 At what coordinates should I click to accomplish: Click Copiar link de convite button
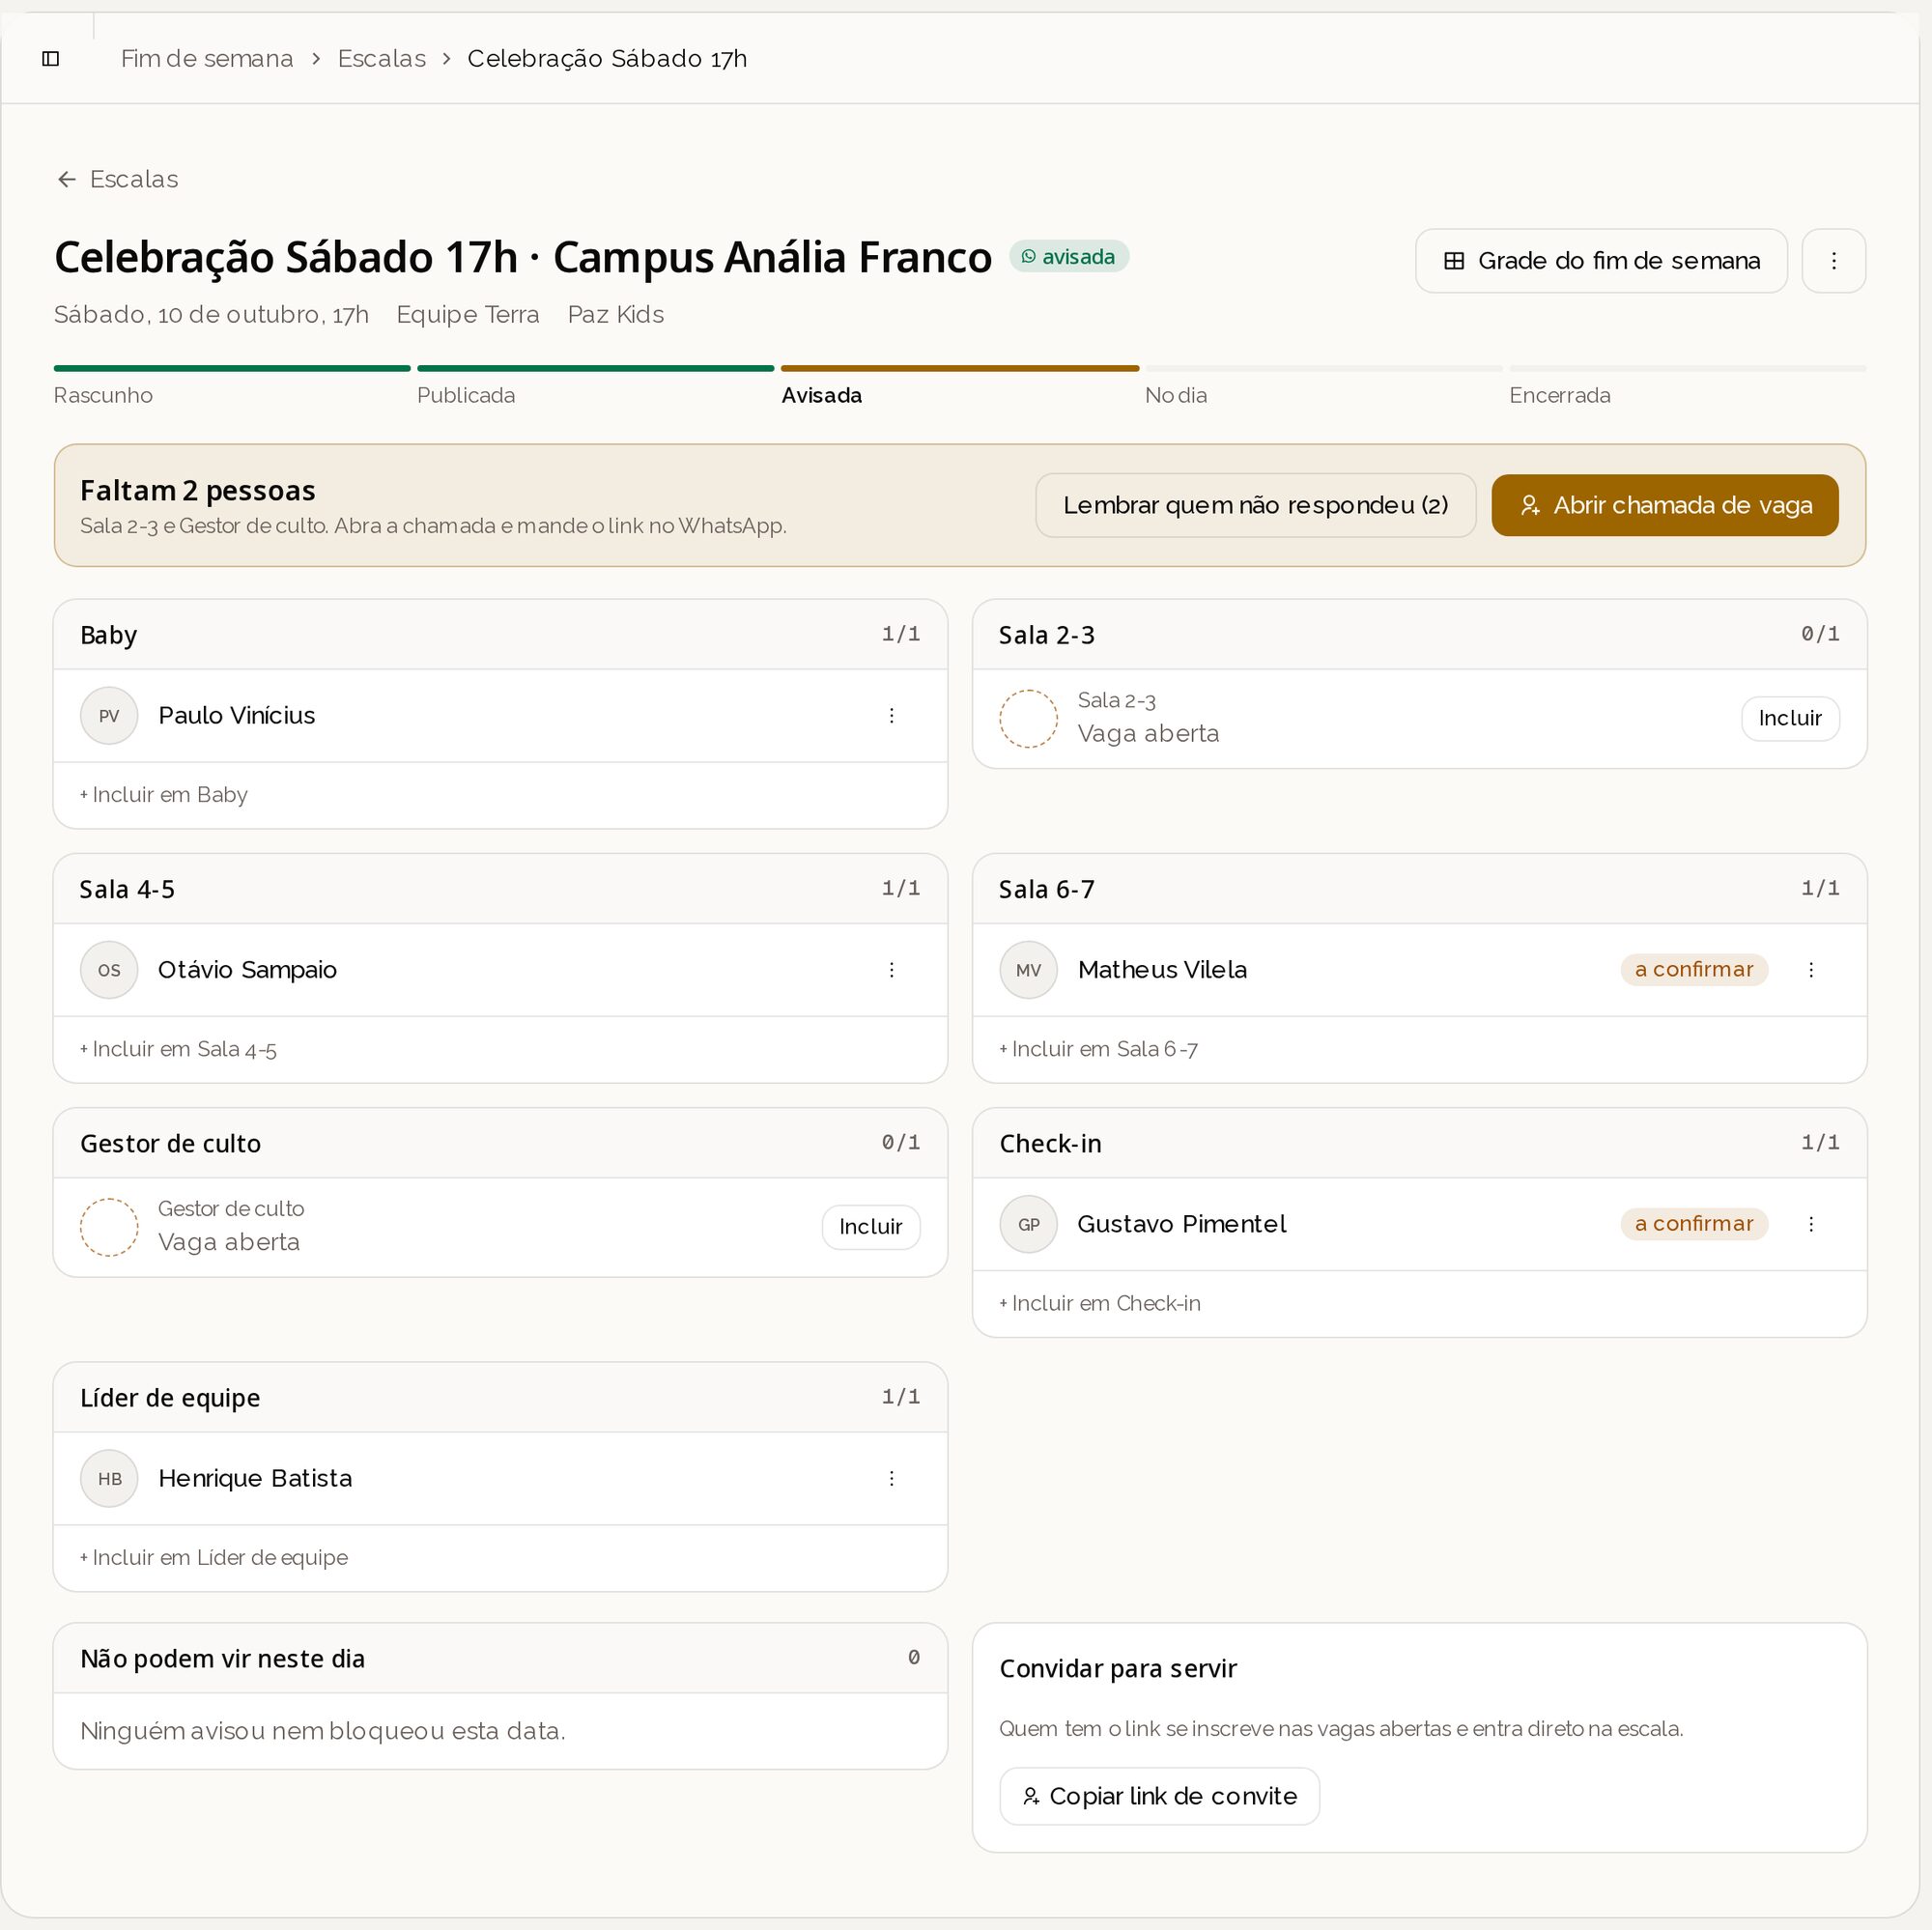point(1159,1795)
